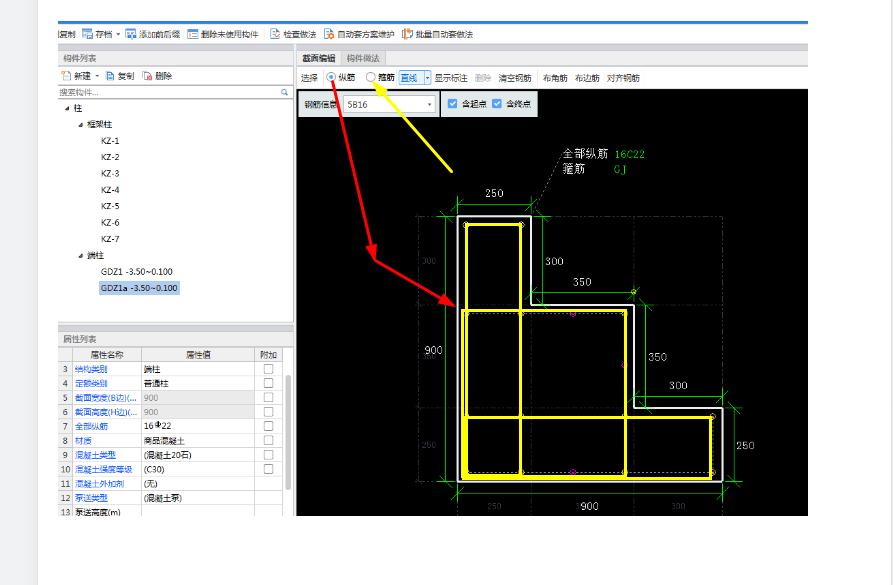Screen dimensions: 893x585
Task: Click the 删除 icon in component list
Action: click(x=148, y=76)
